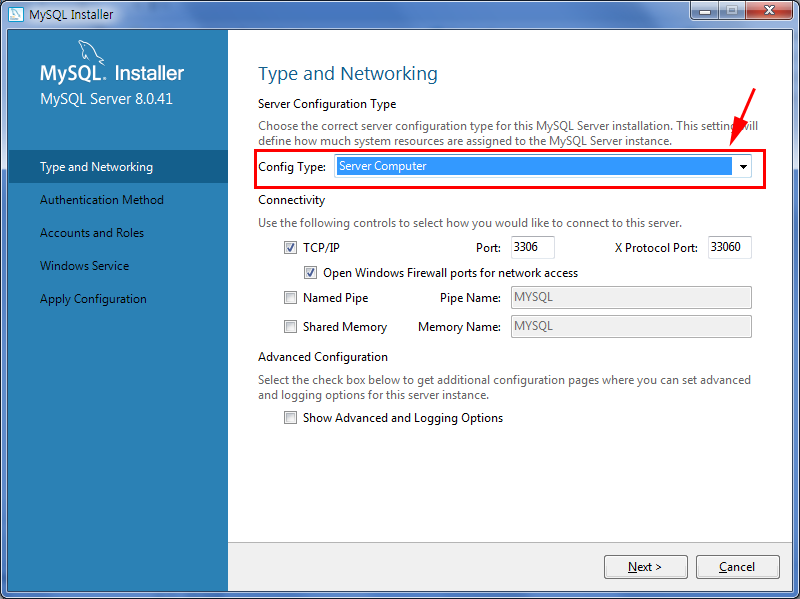Check Show Advanced and Logging Options
Screen dimensions: 800x599
pyautogui.click(x=290, y=418)
